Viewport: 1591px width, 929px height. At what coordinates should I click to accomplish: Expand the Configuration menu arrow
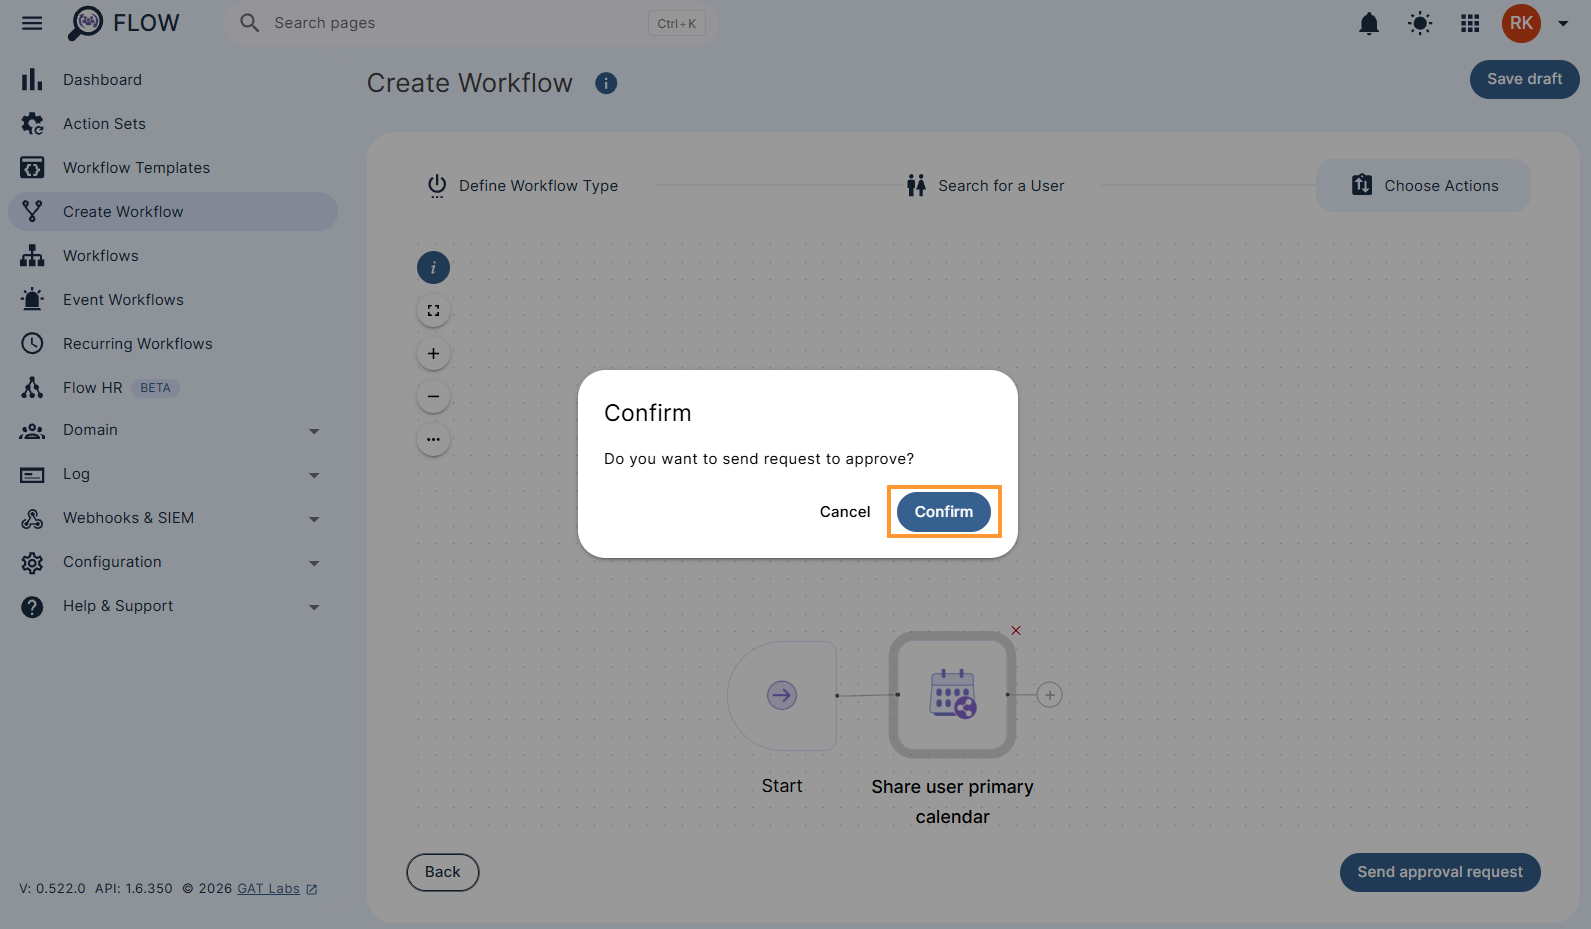(x=314, y=564)
